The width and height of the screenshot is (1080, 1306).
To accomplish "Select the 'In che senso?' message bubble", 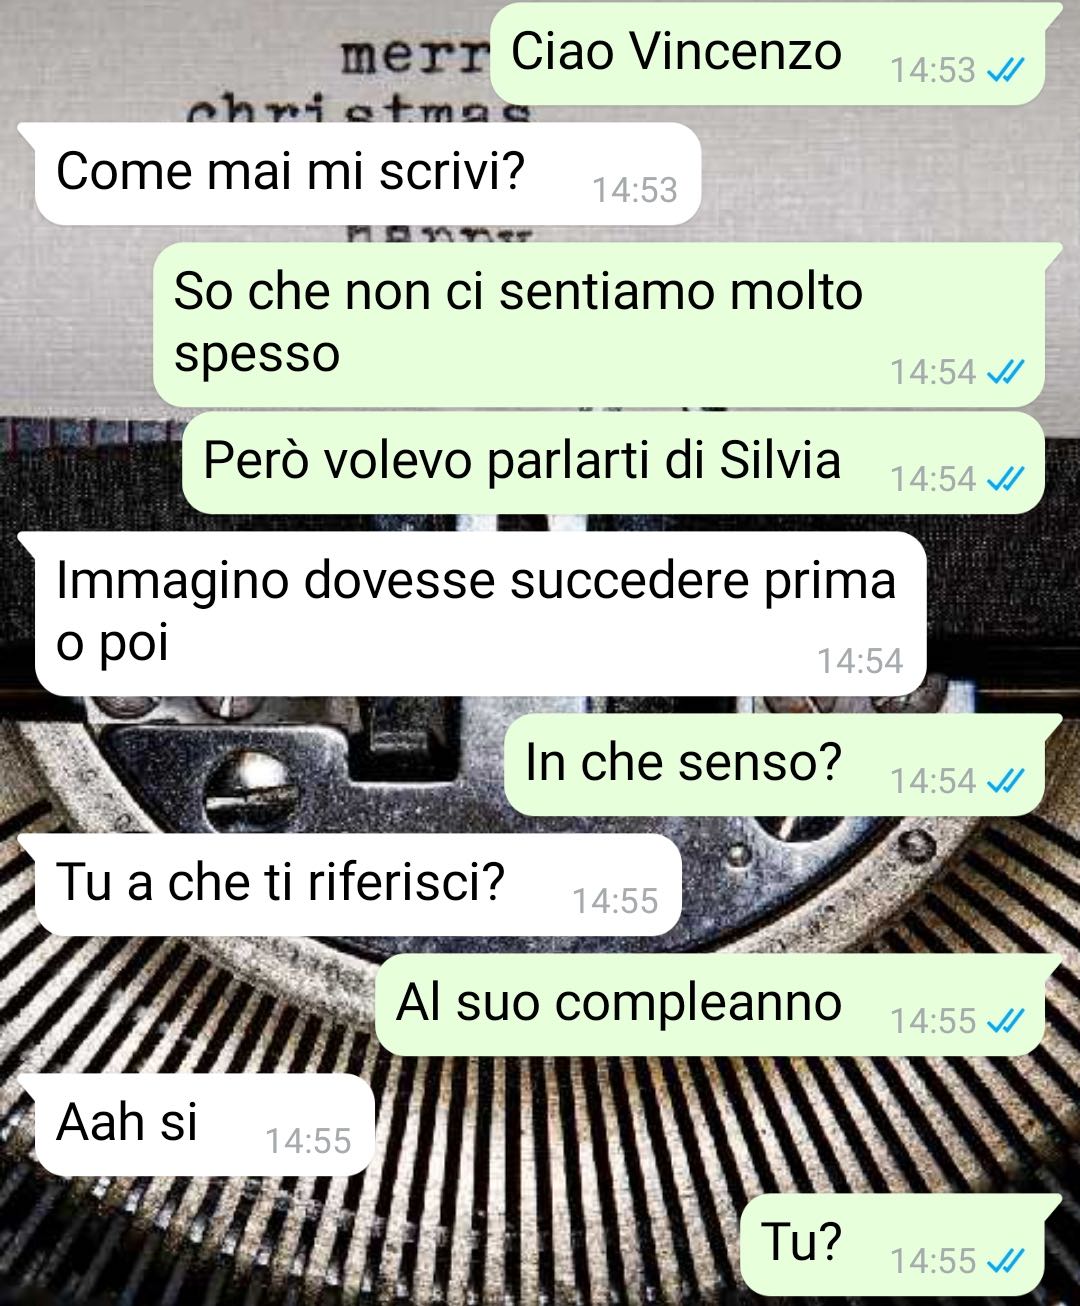I will click(775, 765).
